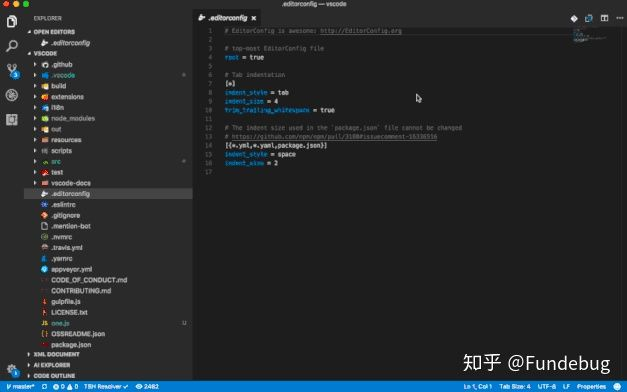This screenshot has width=627, height=392.
Task: Follow the EditorConfig.org link on line 1
Action: (361, 31)
